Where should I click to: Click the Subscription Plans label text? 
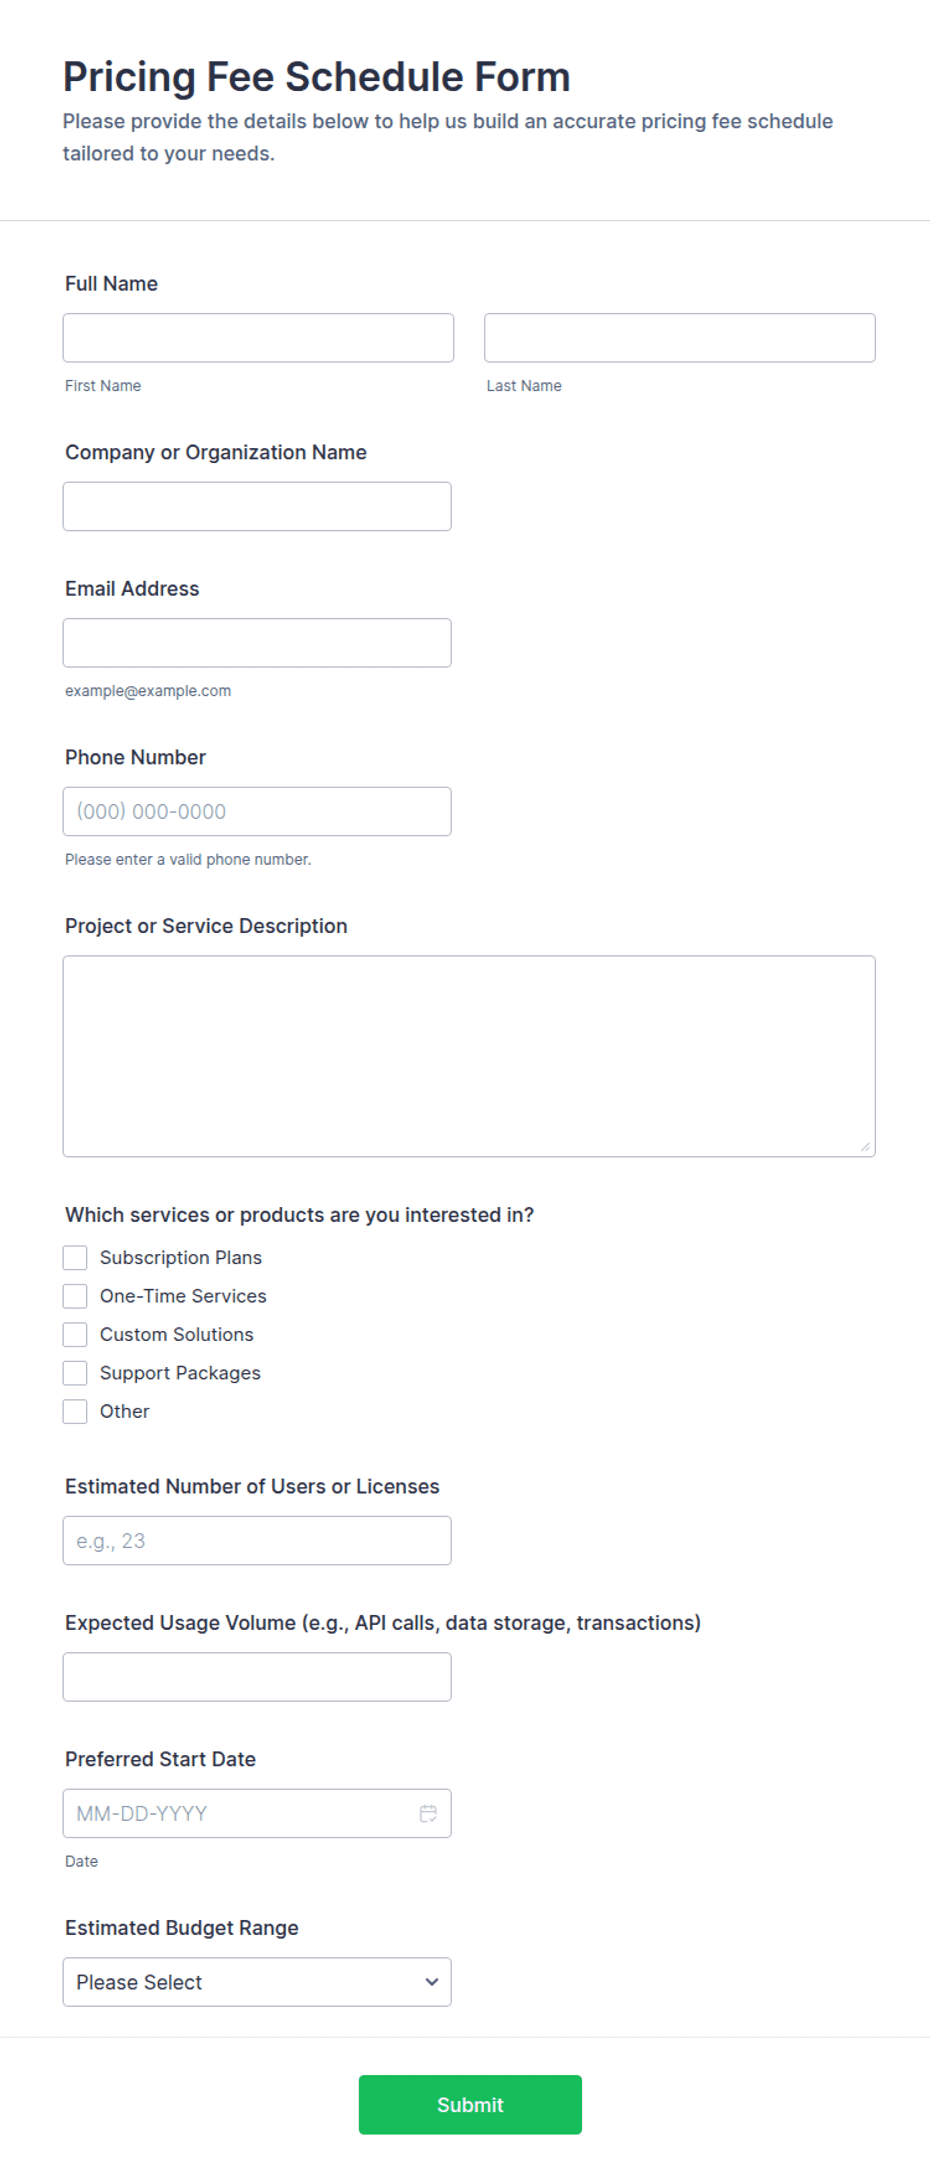tap(181, 1257)
